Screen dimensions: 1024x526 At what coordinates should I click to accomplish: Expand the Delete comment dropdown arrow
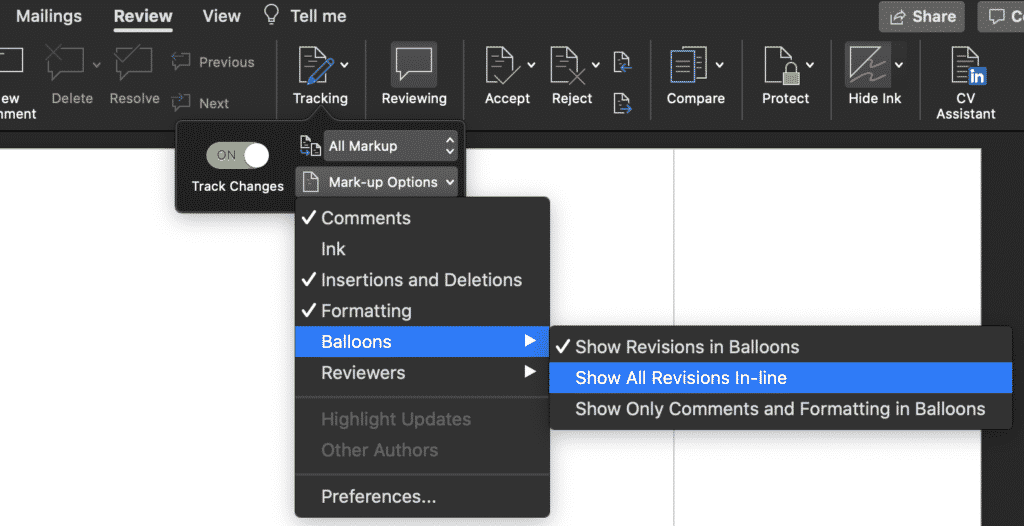(97, 64)
